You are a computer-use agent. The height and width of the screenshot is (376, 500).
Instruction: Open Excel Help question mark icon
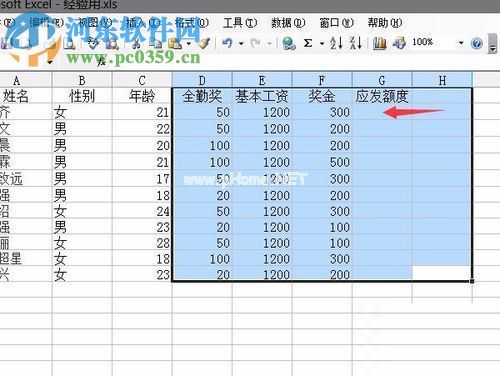click(x=477, y=43)
